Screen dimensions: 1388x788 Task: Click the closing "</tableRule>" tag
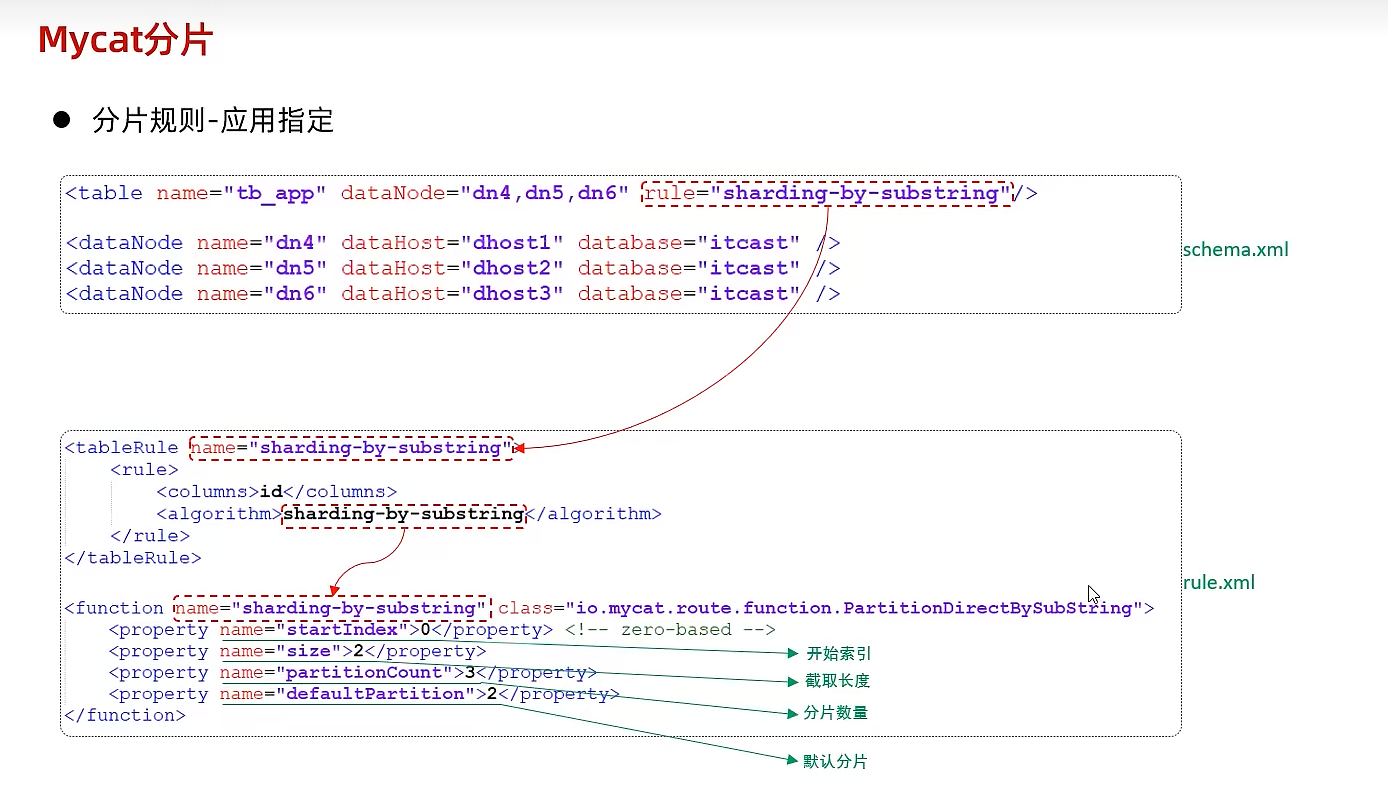[133, 558]
